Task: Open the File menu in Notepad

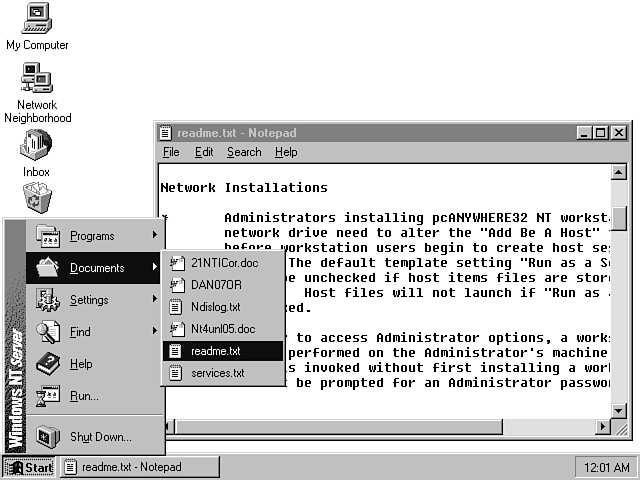Action: coord(171,152)
